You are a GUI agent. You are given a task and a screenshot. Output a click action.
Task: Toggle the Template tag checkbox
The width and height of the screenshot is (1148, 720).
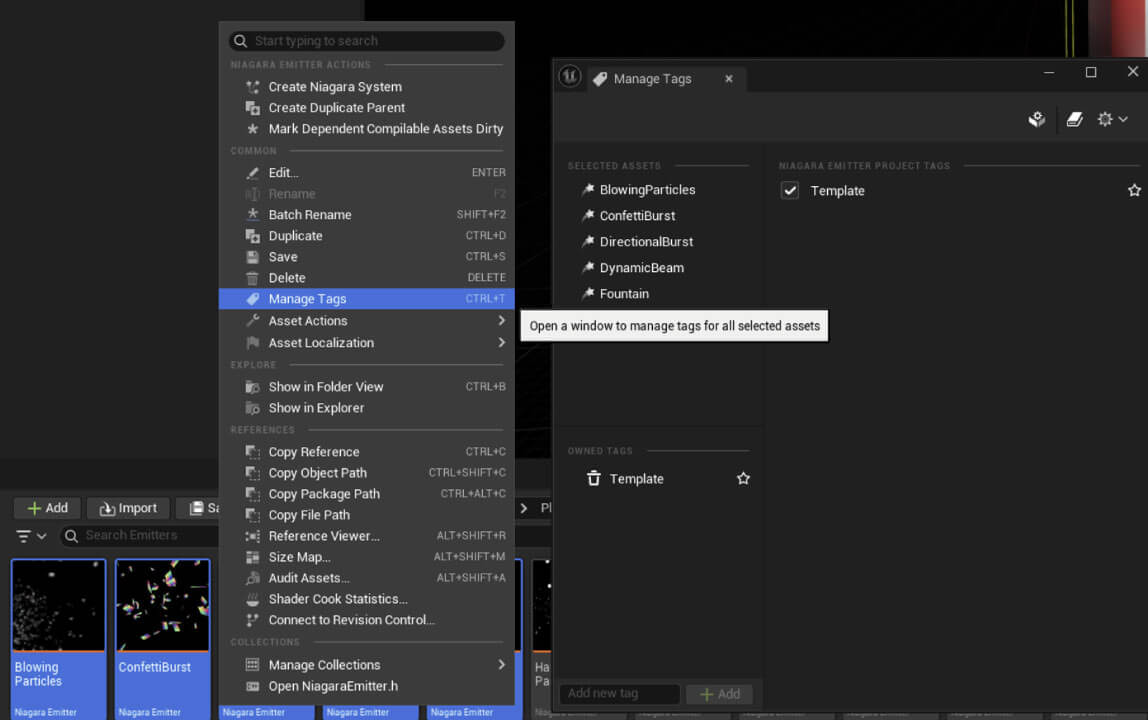pos(789,190)
